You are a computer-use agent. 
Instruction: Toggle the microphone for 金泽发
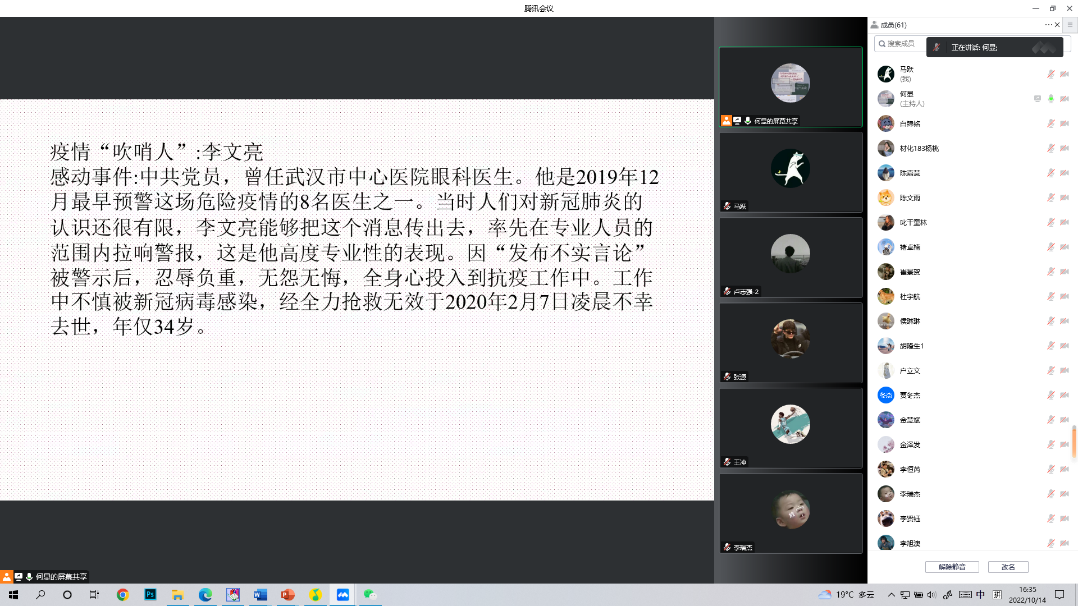pos(1050,444)
